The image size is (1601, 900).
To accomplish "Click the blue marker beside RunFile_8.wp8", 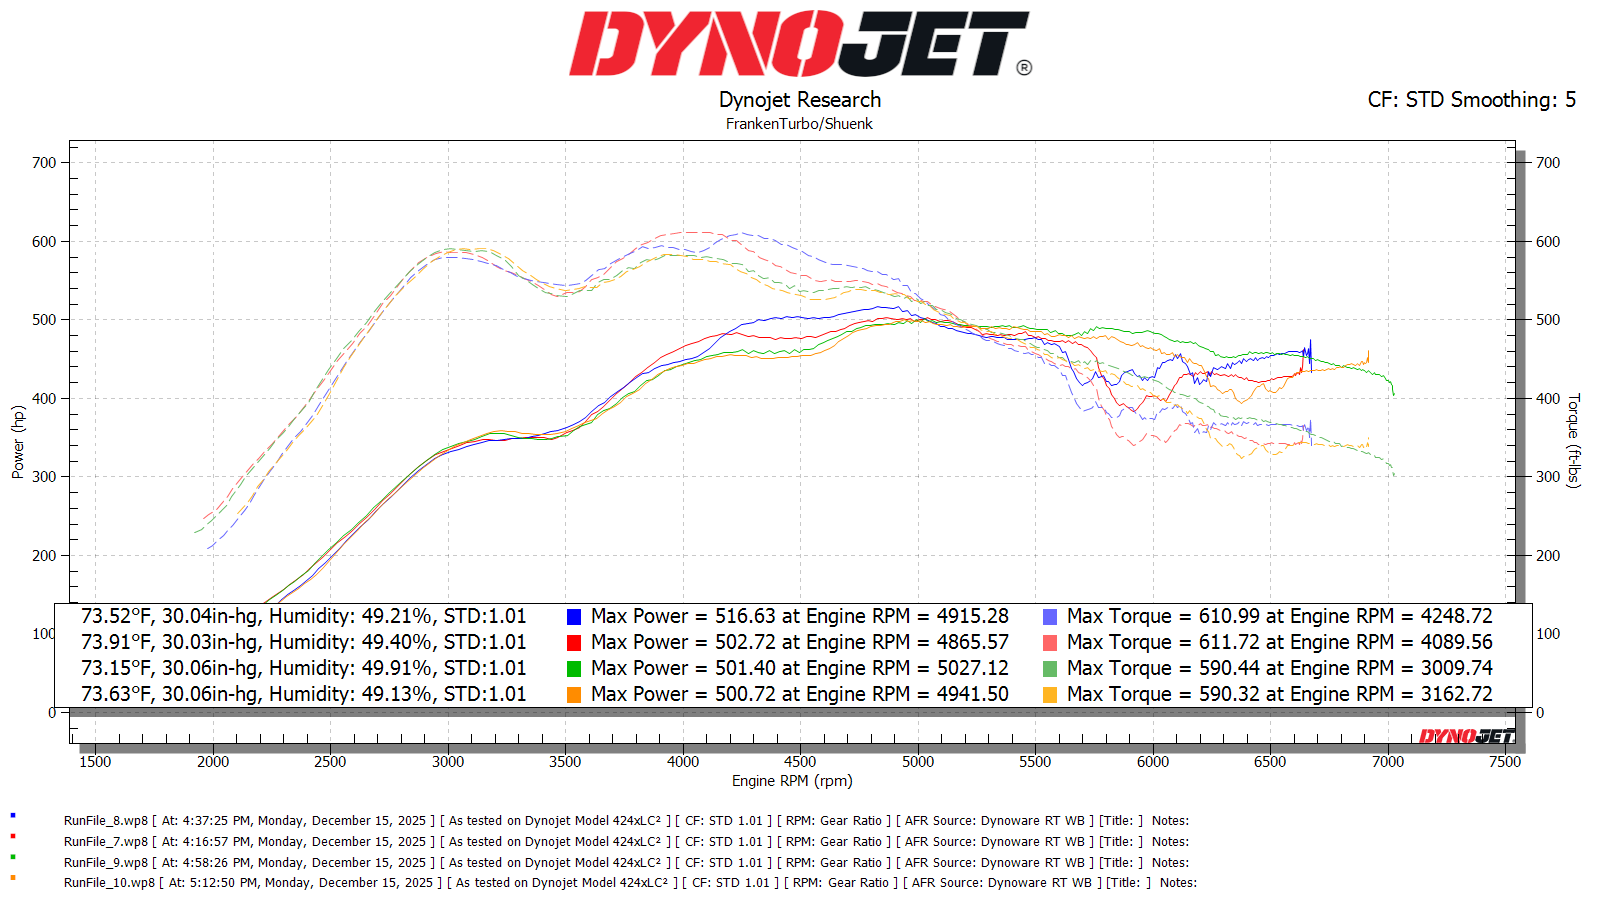I will pos(13,816).
